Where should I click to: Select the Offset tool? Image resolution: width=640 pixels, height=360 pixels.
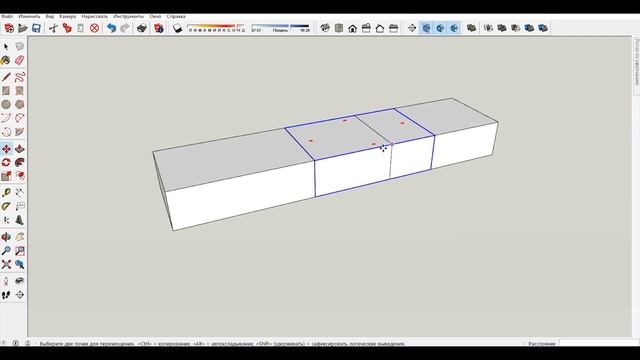click(x=19, y=176)
